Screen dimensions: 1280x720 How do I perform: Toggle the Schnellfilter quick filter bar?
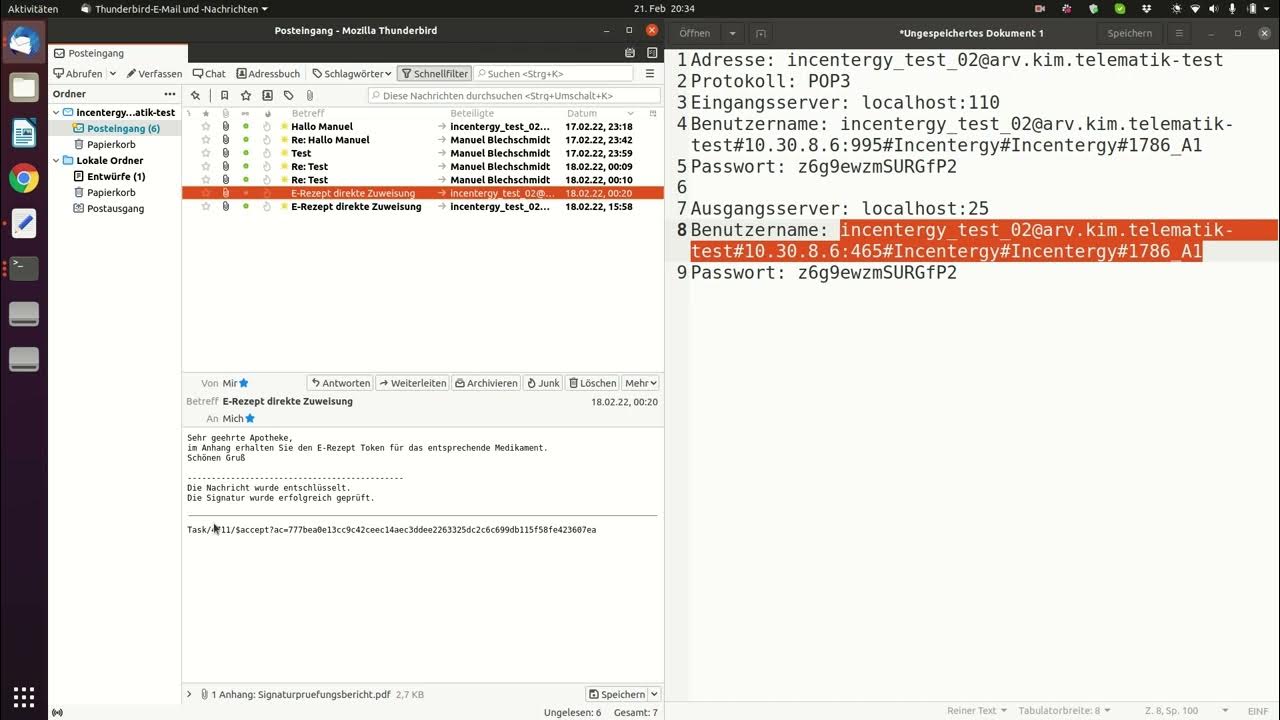point(435,74)
